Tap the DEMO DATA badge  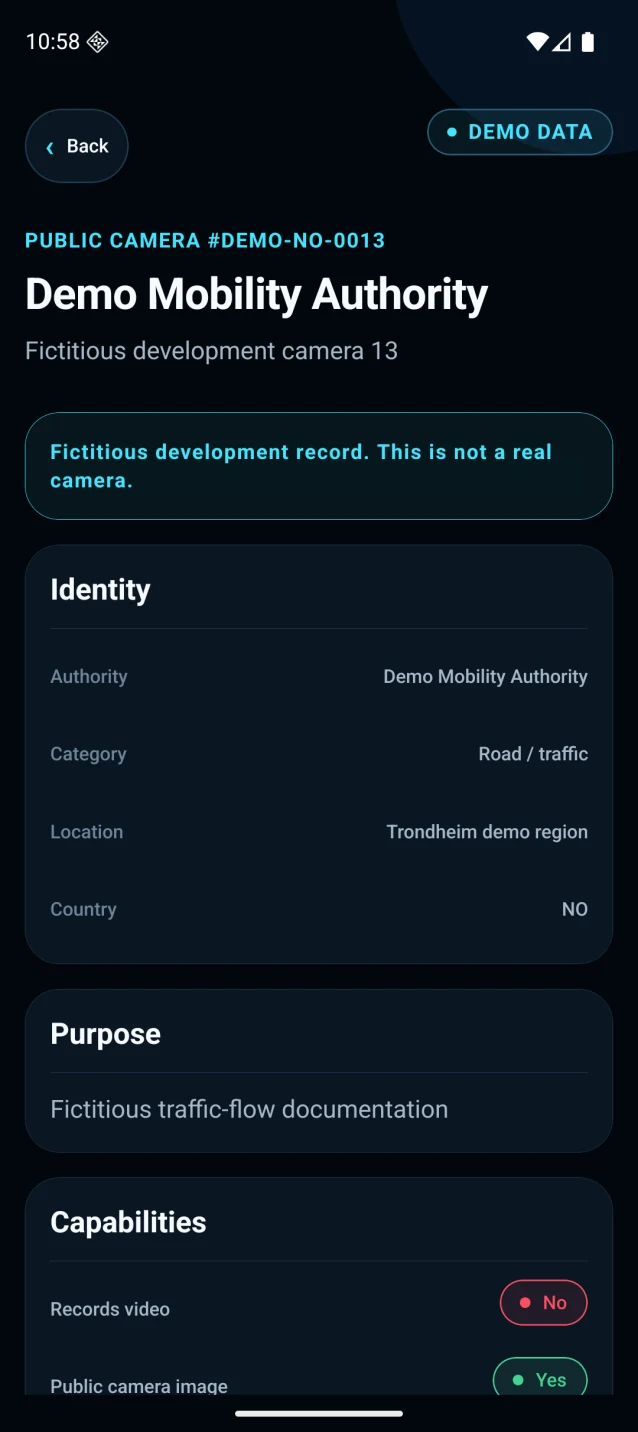pyautogui.click(x=520, y=132)
